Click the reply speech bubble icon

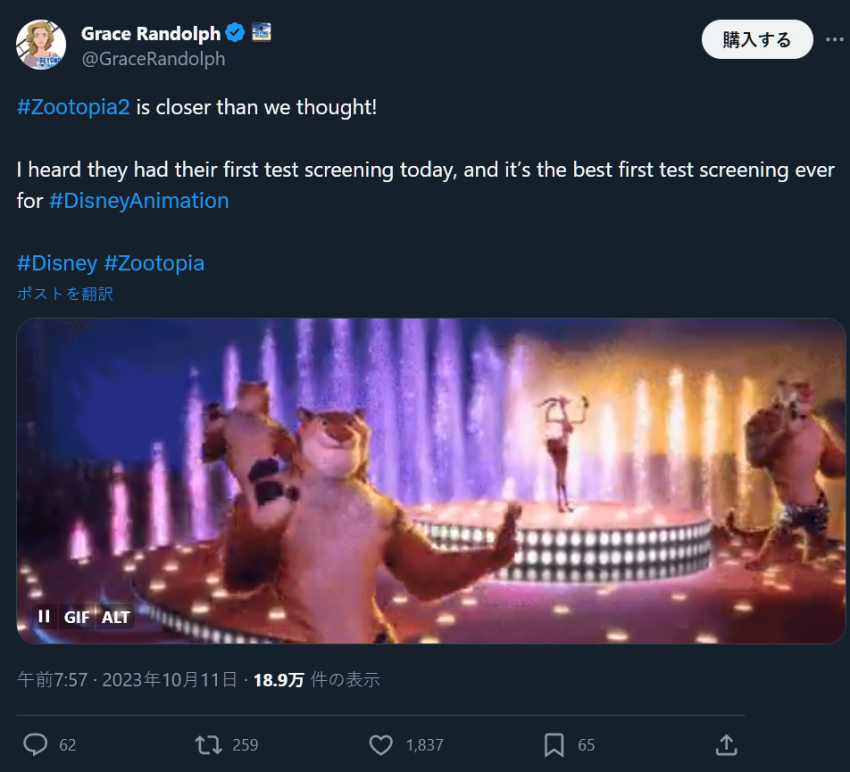tap(36, 744)
